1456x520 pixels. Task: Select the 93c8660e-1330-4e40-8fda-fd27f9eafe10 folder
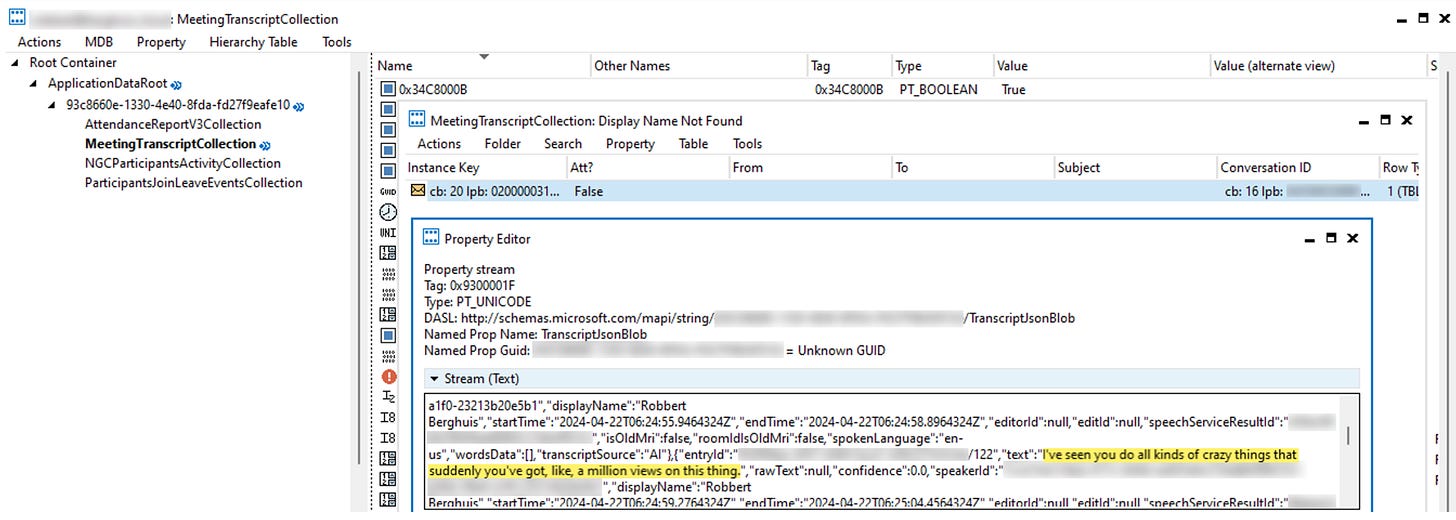coord(178,104)
